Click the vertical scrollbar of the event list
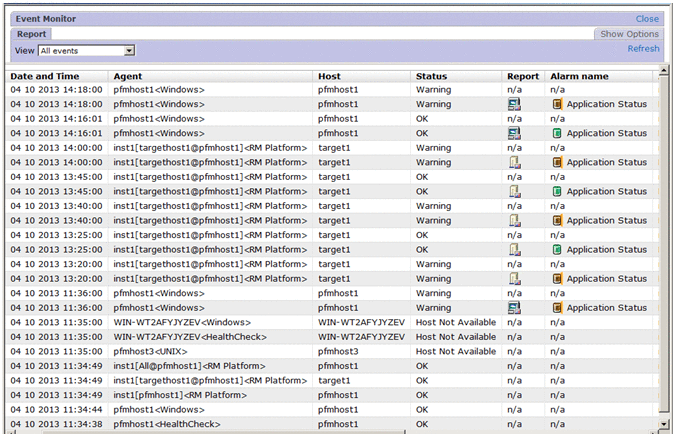 665,250
